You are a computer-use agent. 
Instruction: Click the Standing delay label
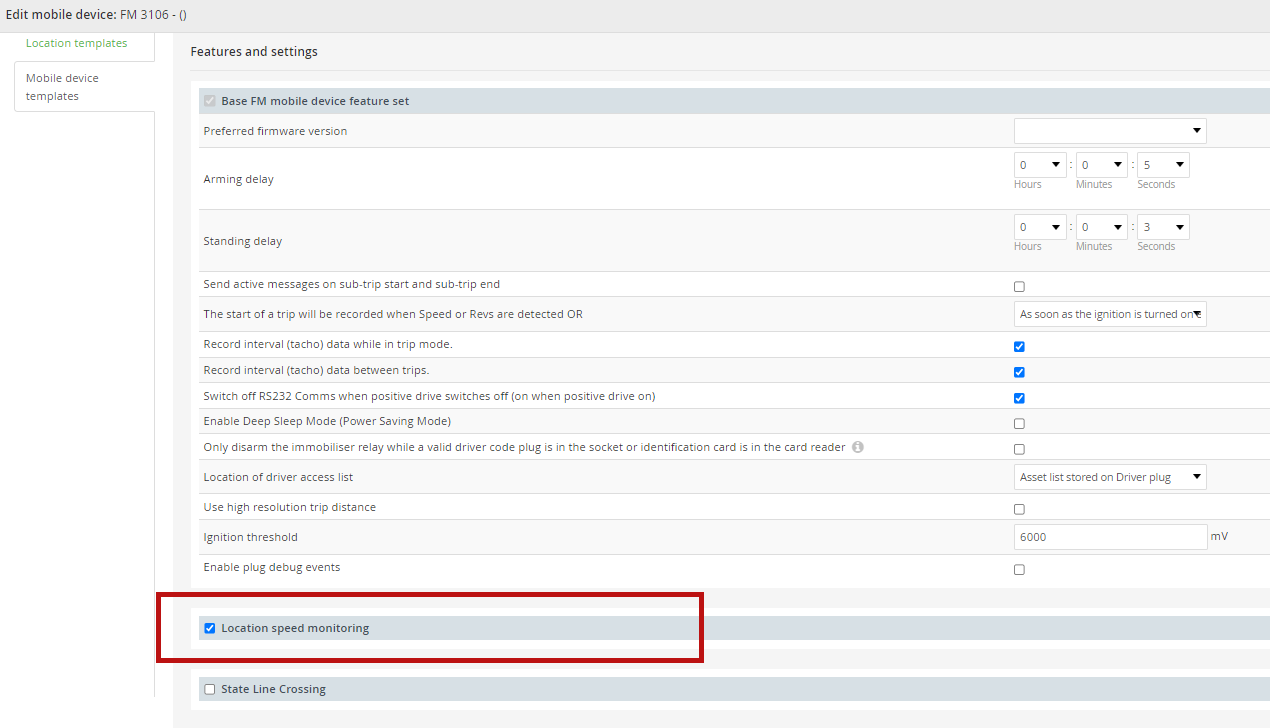[x=242, y=241]
